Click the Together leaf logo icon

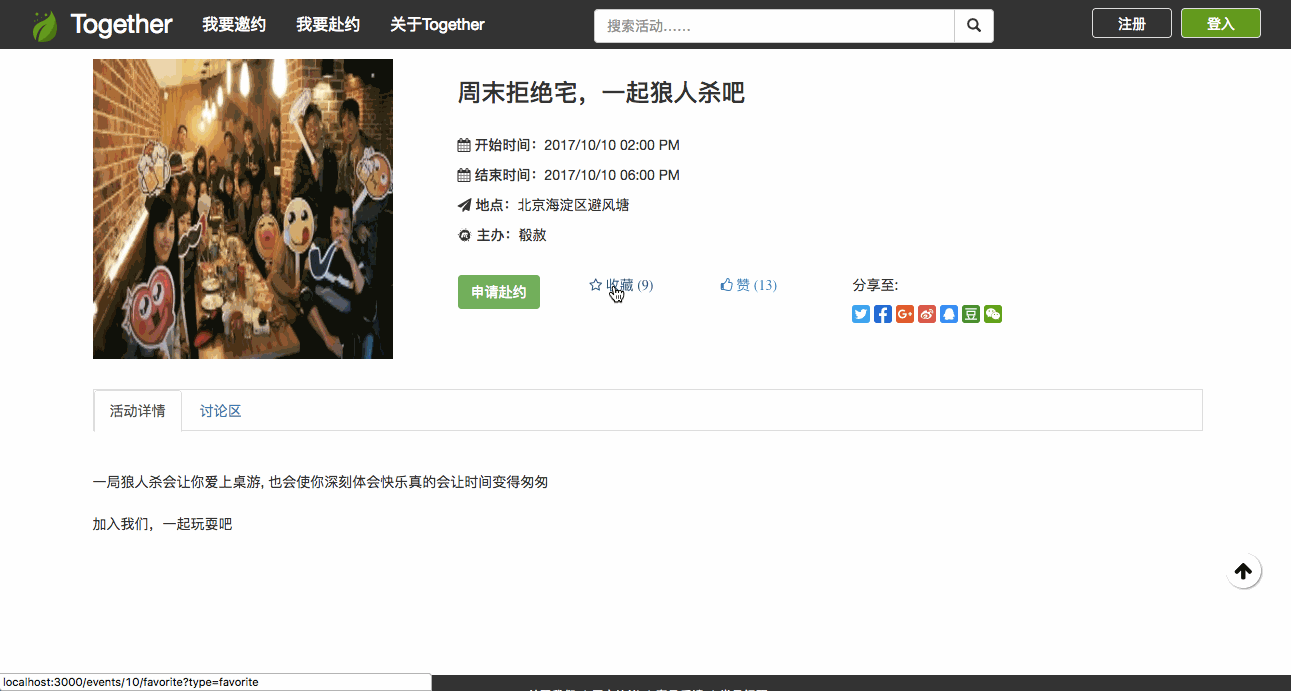point(46,26)
